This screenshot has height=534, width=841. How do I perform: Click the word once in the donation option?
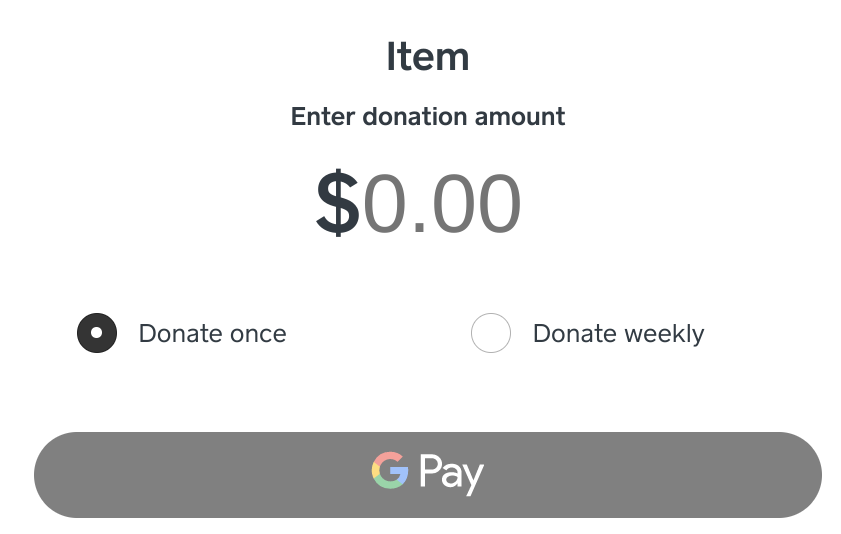[x=258, y=335]
